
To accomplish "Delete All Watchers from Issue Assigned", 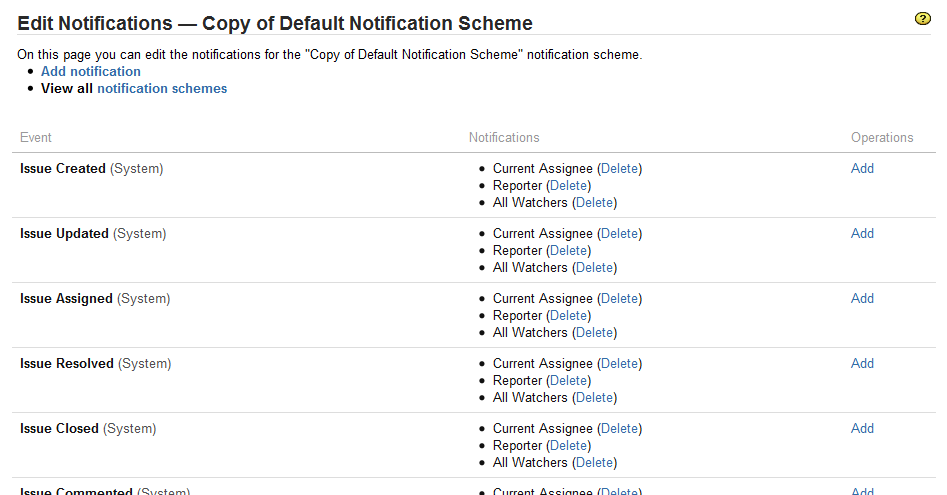I will tap(594, 333).
